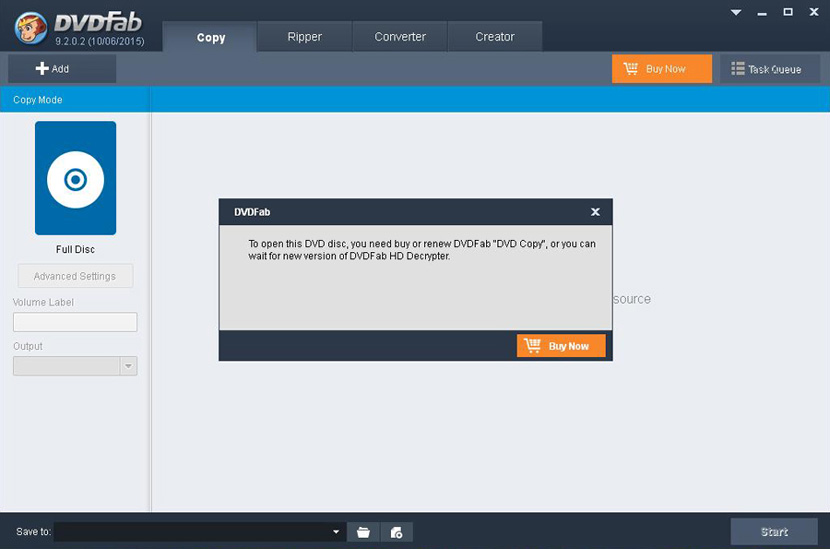Expand the Output dropdown arrow

click(128, 366)
